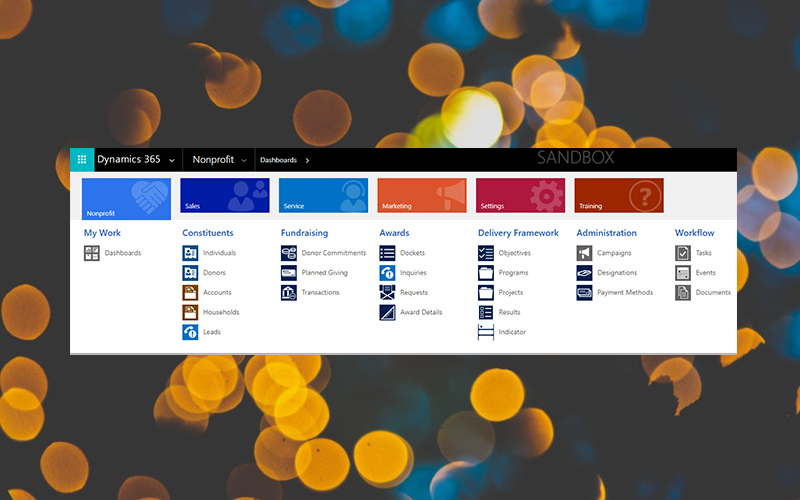Click the Campaigns icon
The height and width of the screenshot is (500, 800).
pos(585,253)
